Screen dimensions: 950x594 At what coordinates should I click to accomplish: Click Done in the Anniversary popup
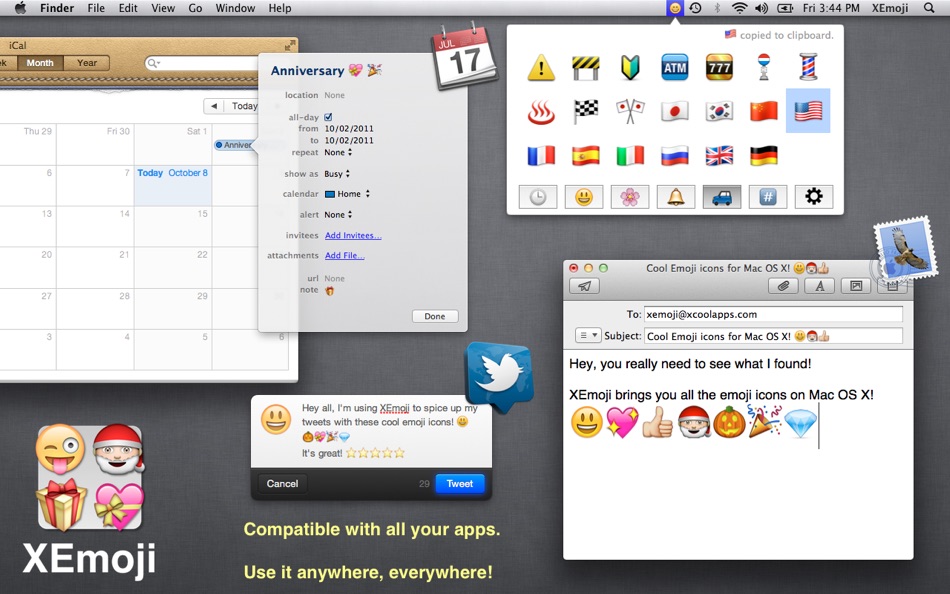(x=435, y=316)
